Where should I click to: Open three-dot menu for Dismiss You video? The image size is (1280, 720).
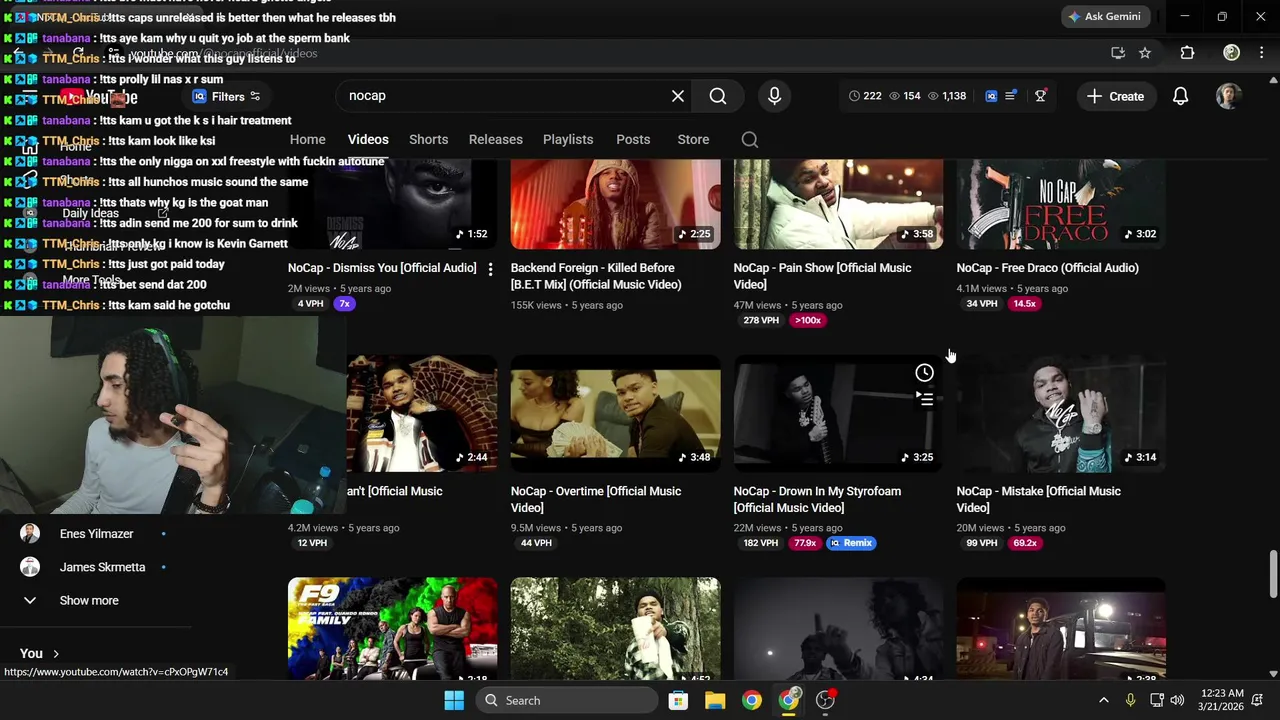490,269
